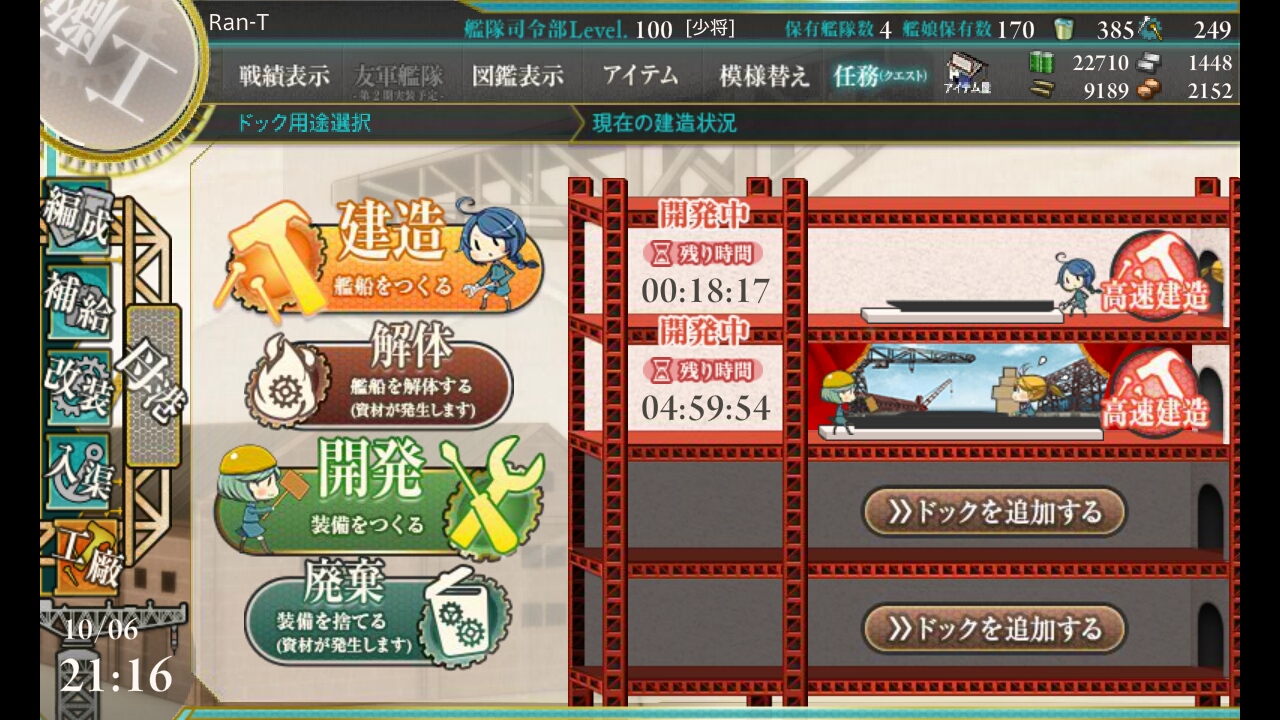Open the 改装 (remodel) sidebar icon
Image resolution: width=1280 pixels, height=720 pixels.
[x=78, y=385]
